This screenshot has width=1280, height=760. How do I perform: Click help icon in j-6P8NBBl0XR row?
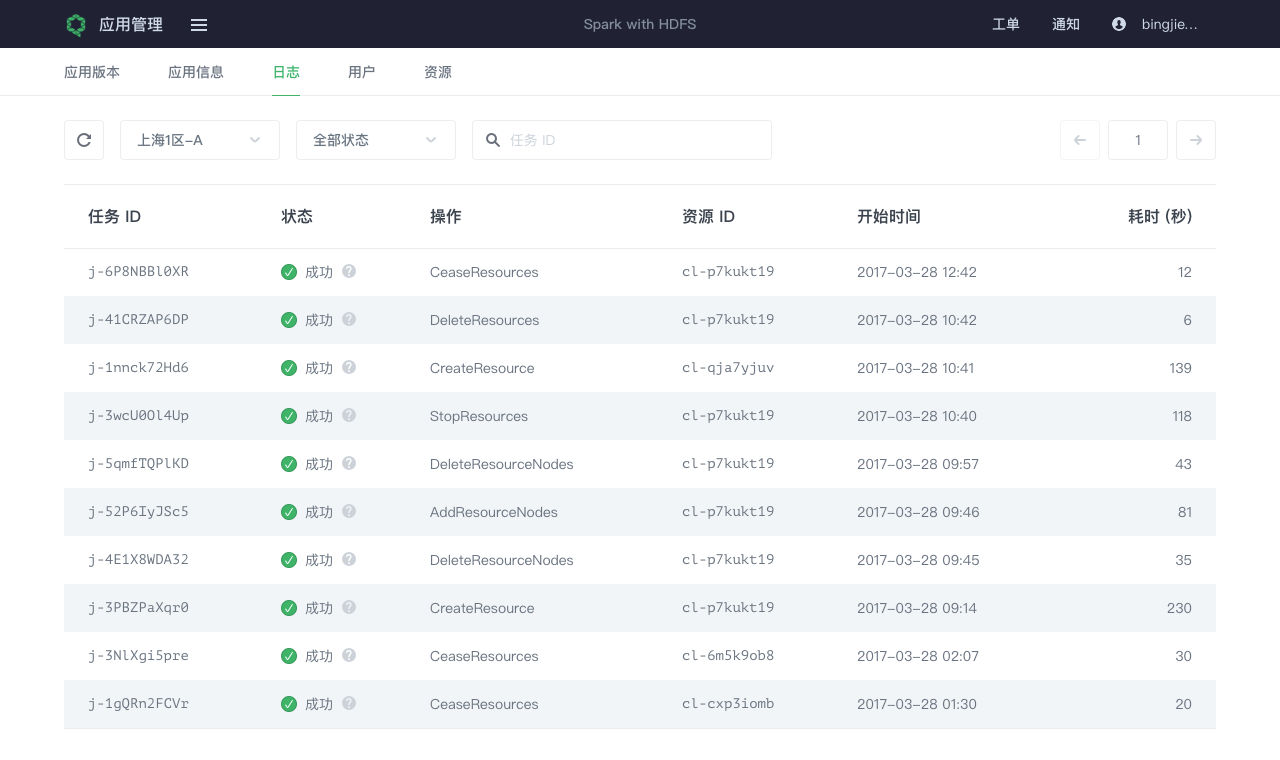tap(349, 271)
